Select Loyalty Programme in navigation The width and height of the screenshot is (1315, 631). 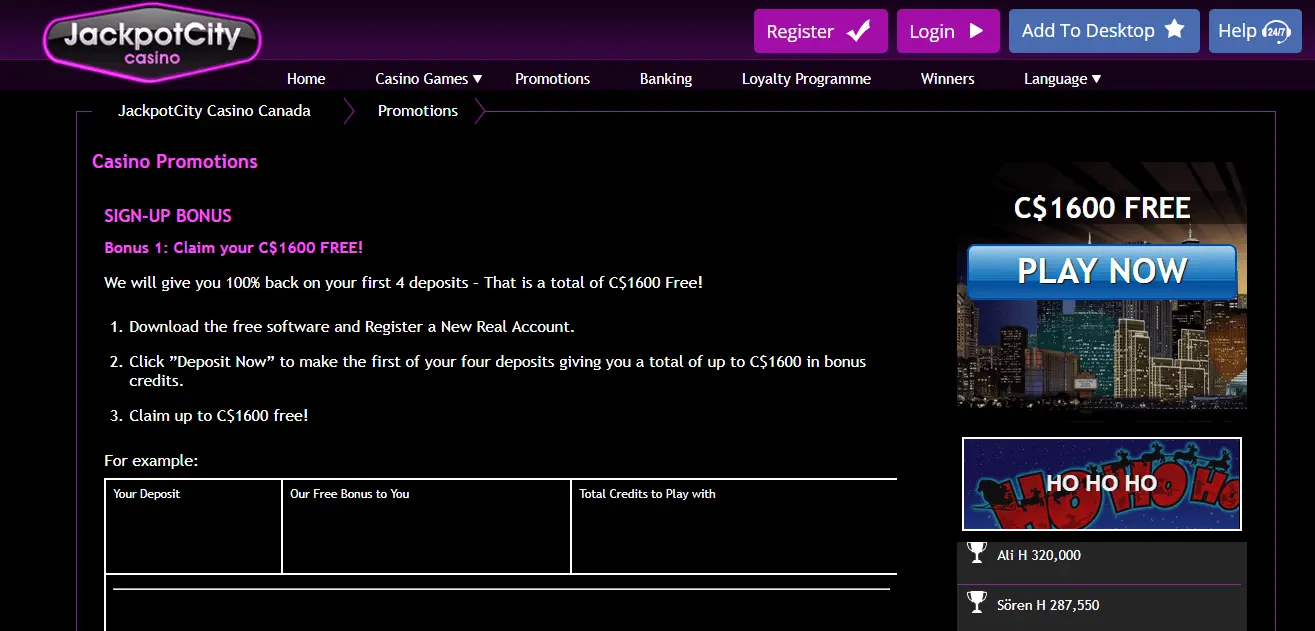click(x=806, y=79)
